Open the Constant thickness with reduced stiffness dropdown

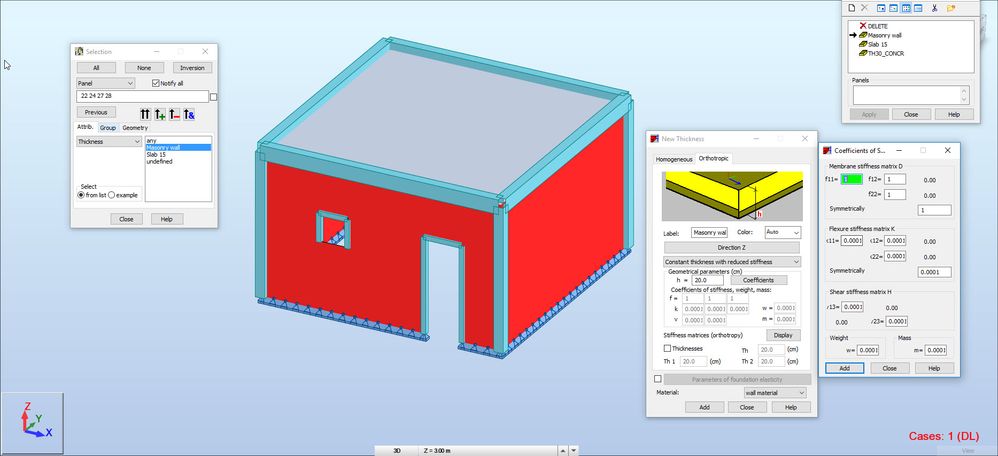[x=732, y=262]
